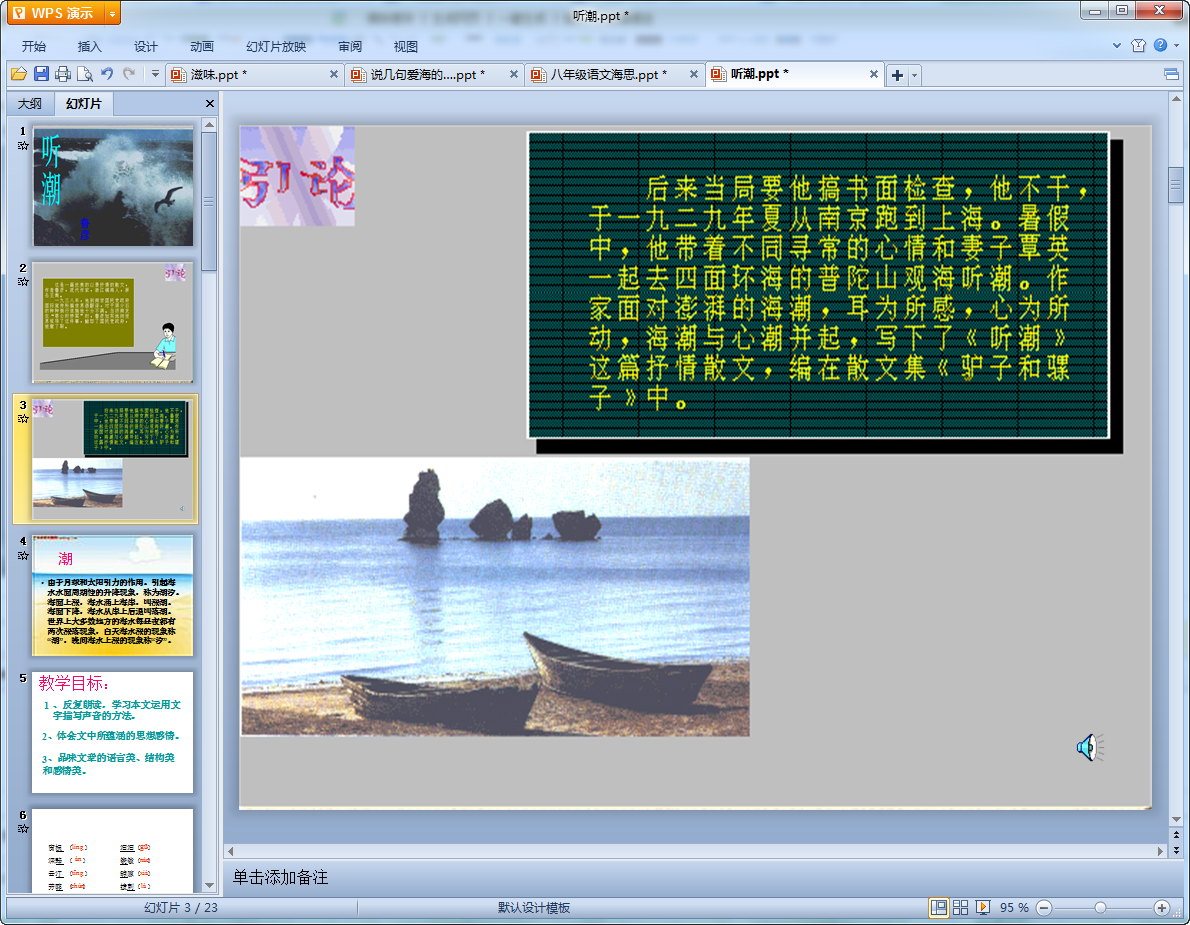Viewport: 1190px width, 925px height.
Task: Click the speaker sound icon on slide
Action: click(1089, 747)
